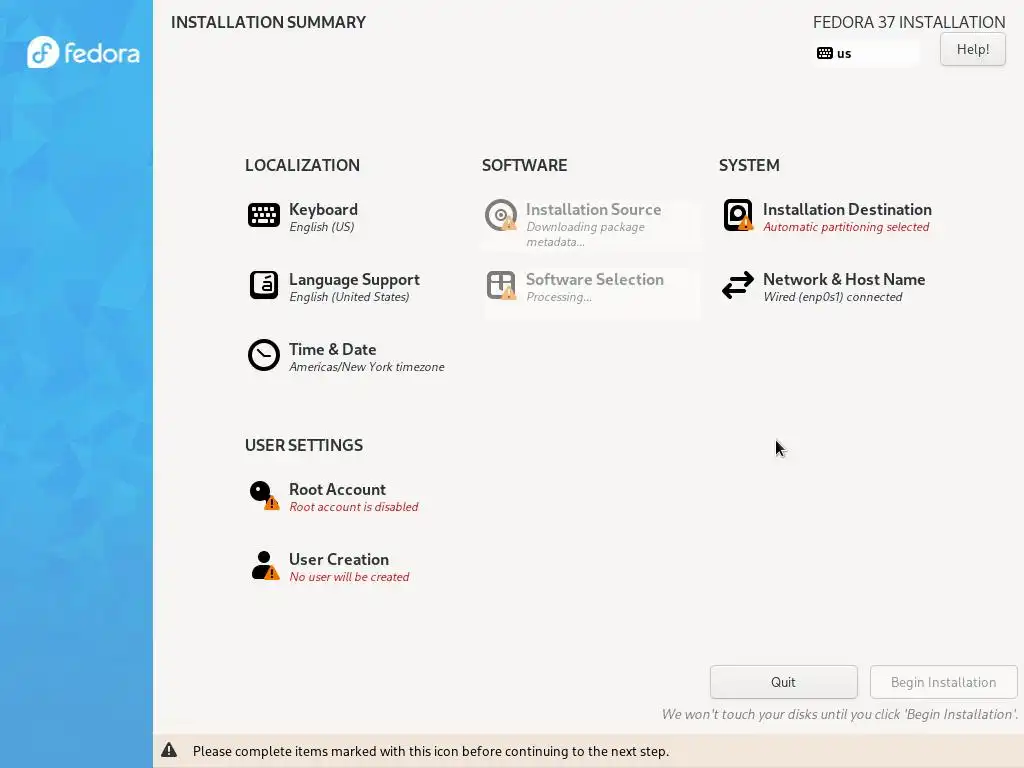Open User Creation settings label
This screenshot has width=1024, height=768.
pos(338,560)
